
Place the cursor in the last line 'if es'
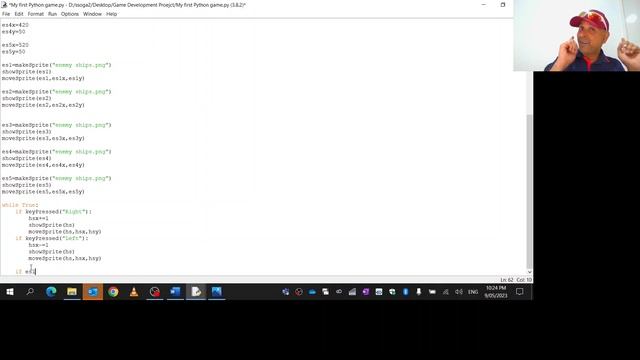click(25, 271)
